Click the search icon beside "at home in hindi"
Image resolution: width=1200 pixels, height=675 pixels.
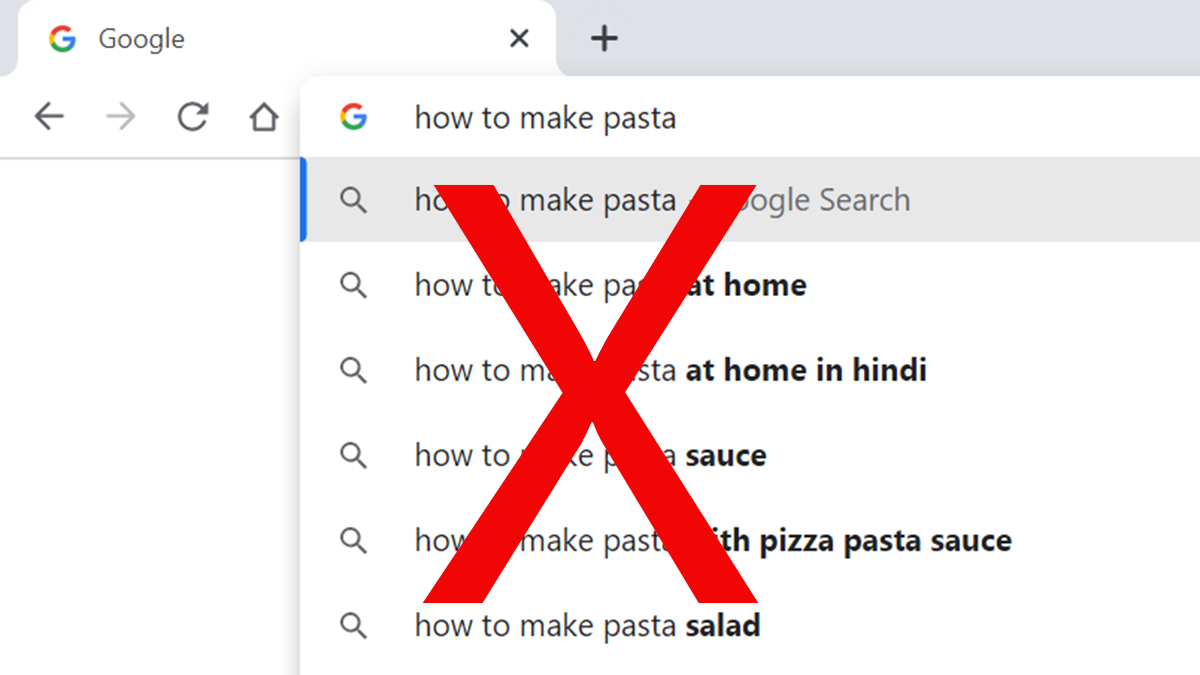click(353, 371)
